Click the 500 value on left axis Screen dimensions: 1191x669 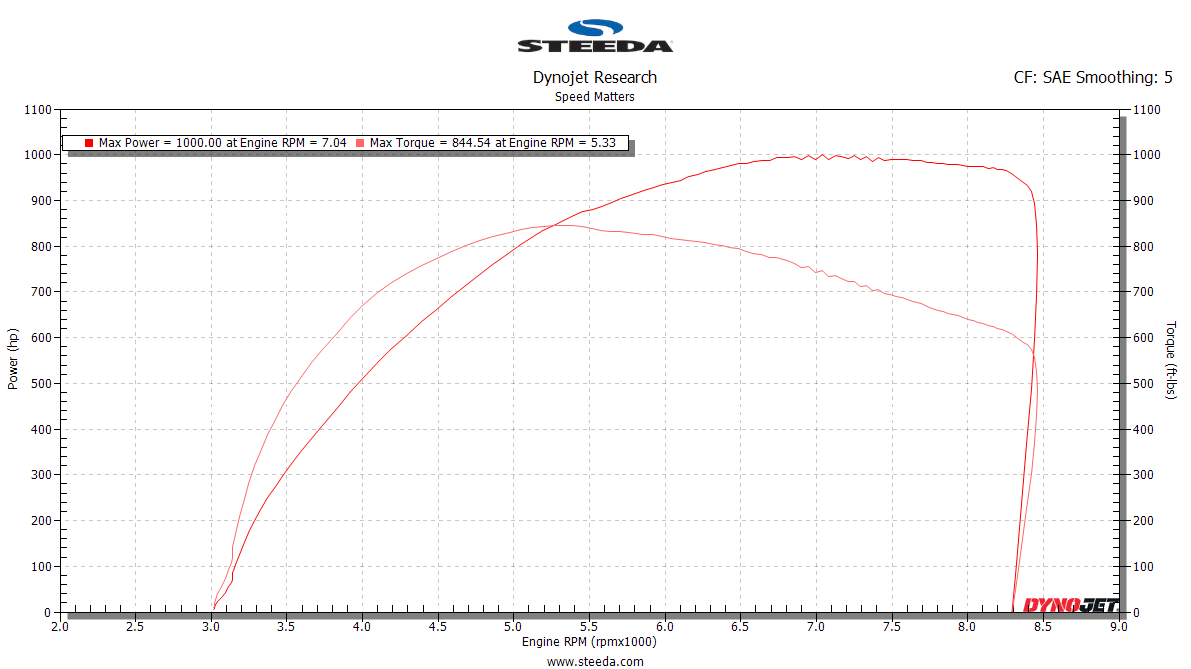click(x=41, y=383)
